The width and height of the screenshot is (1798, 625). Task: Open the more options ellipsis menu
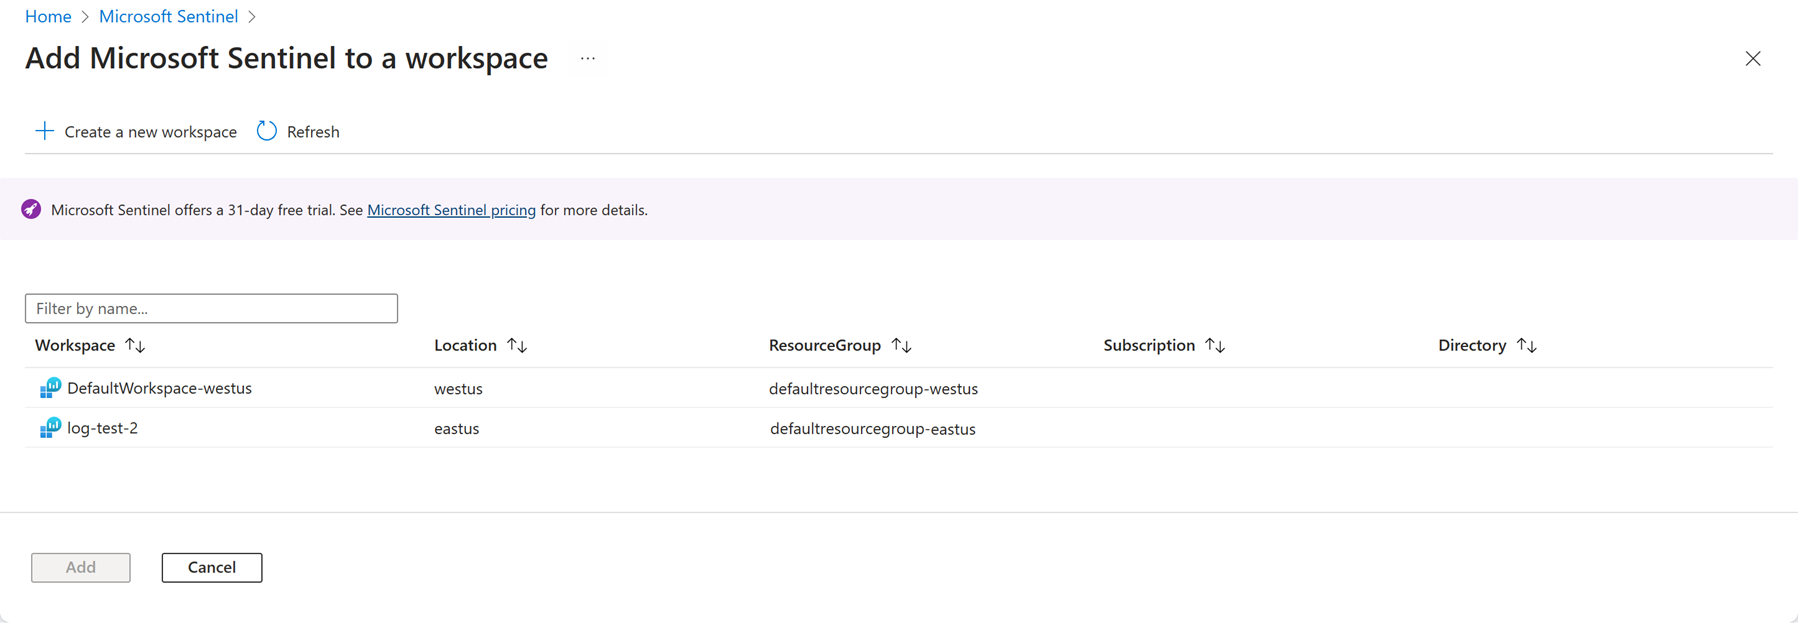[588, 59]
